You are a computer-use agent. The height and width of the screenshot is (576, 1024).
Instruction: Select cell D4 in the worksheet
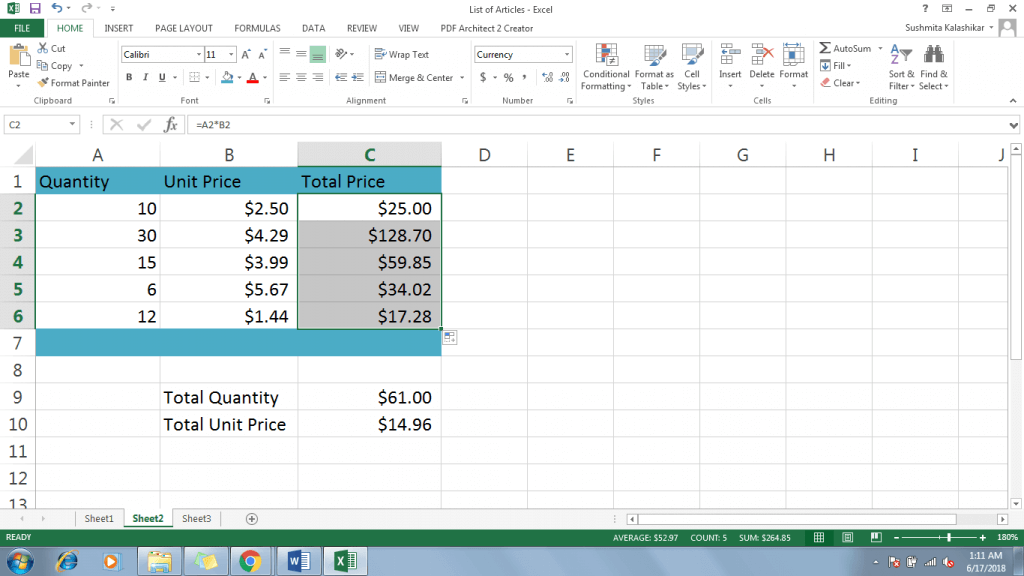484,261
